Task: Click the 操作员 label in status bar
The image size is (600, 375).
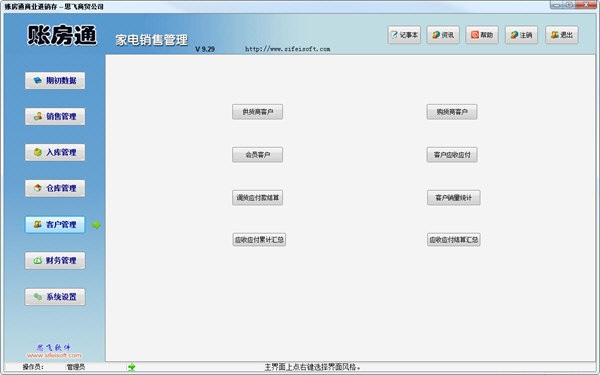Action: [x=33, y=367]
